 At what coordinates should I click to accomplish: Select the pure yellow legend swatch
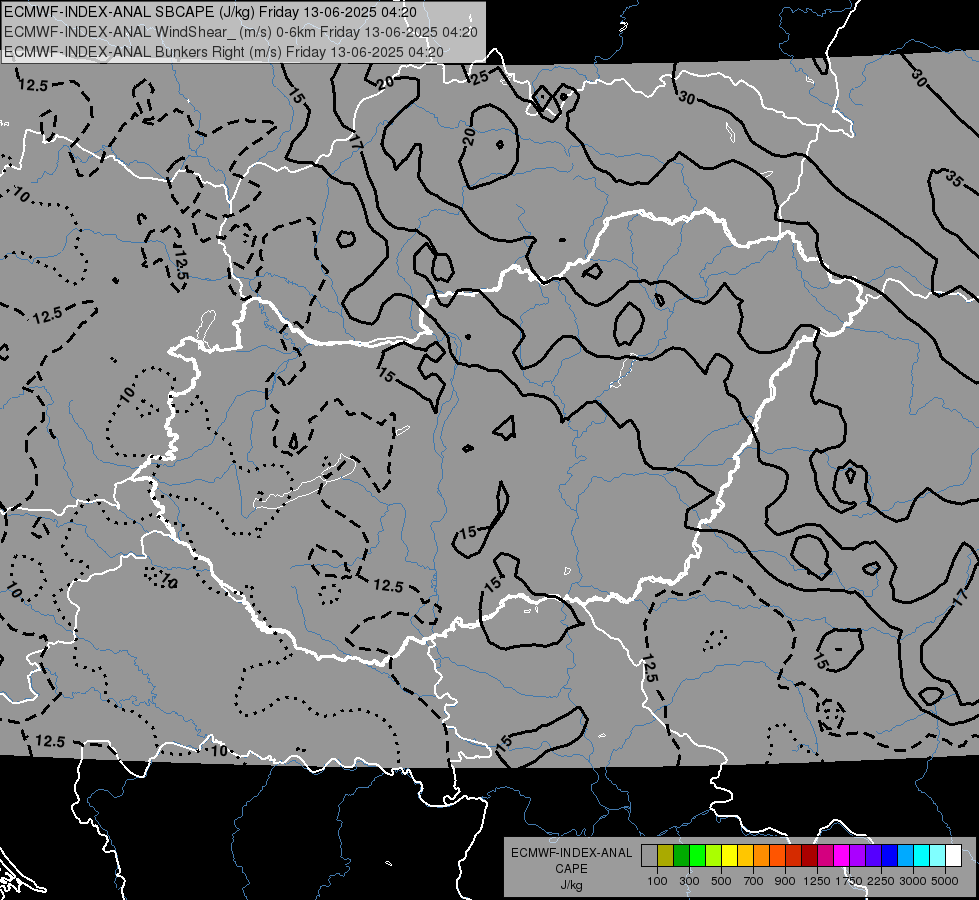point(730,855)
